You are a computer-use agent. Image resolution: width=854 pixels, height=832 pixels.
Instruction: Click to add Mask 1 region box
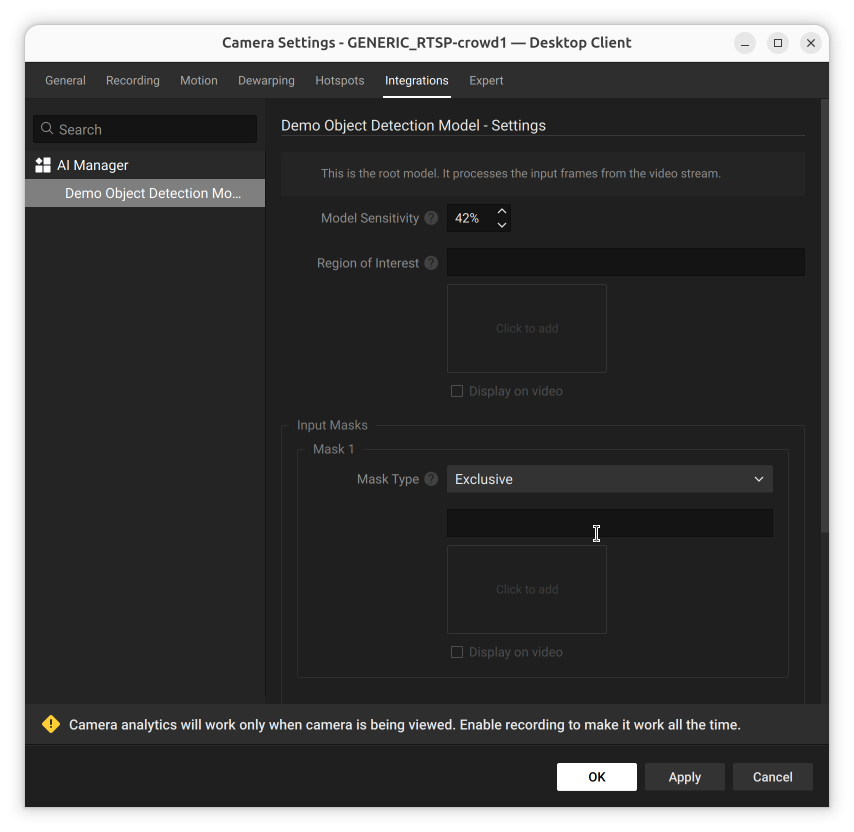pyautogui.click(x=527, y=589)
